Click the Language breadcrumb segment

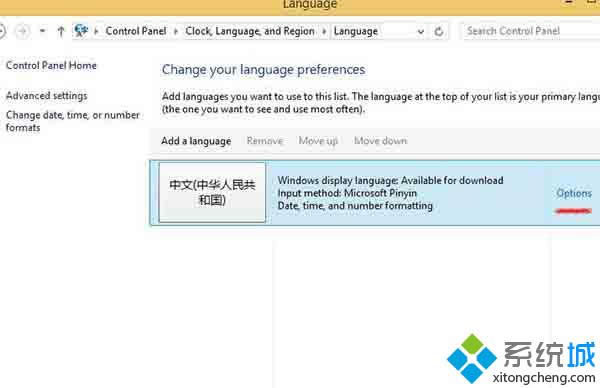pos(356,31)
